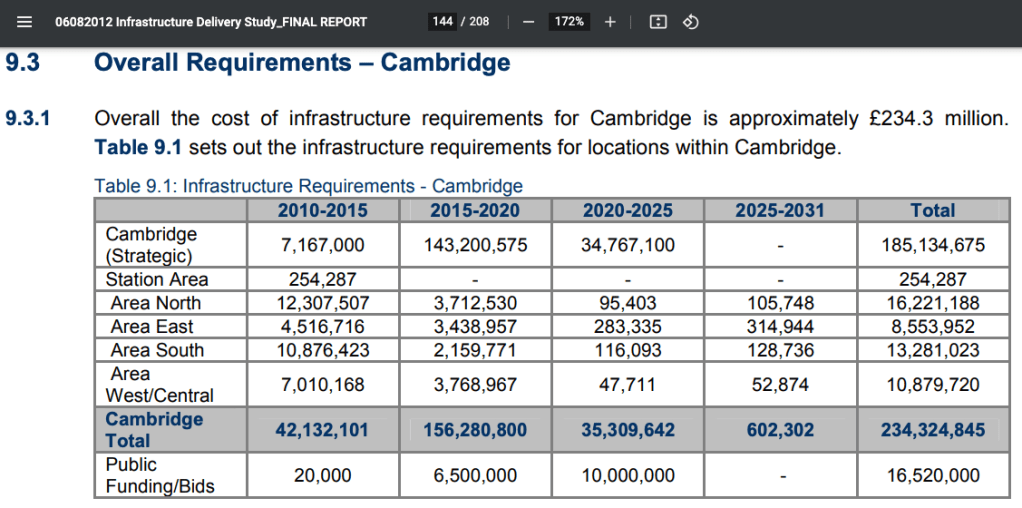Click the grand total value 234,324,845
The width and height of the screenshot is (1022, 508).
coord(932,430)
